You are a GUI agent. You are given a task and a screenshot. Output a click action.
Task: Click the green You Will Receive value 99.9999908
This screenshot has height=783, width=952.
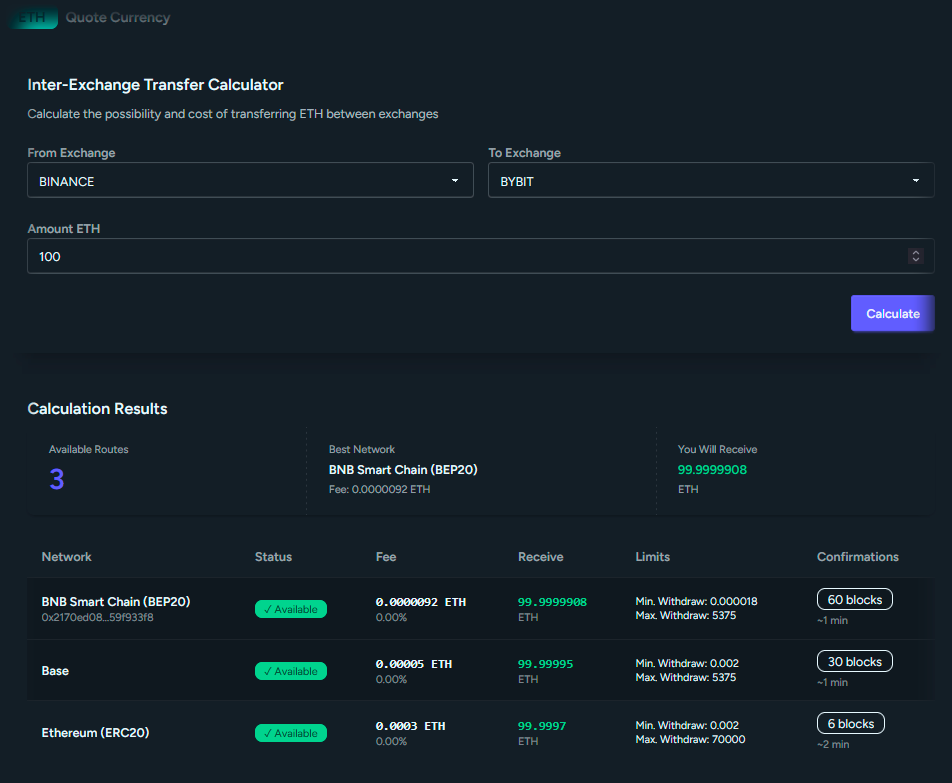click(x=712, y=469)
